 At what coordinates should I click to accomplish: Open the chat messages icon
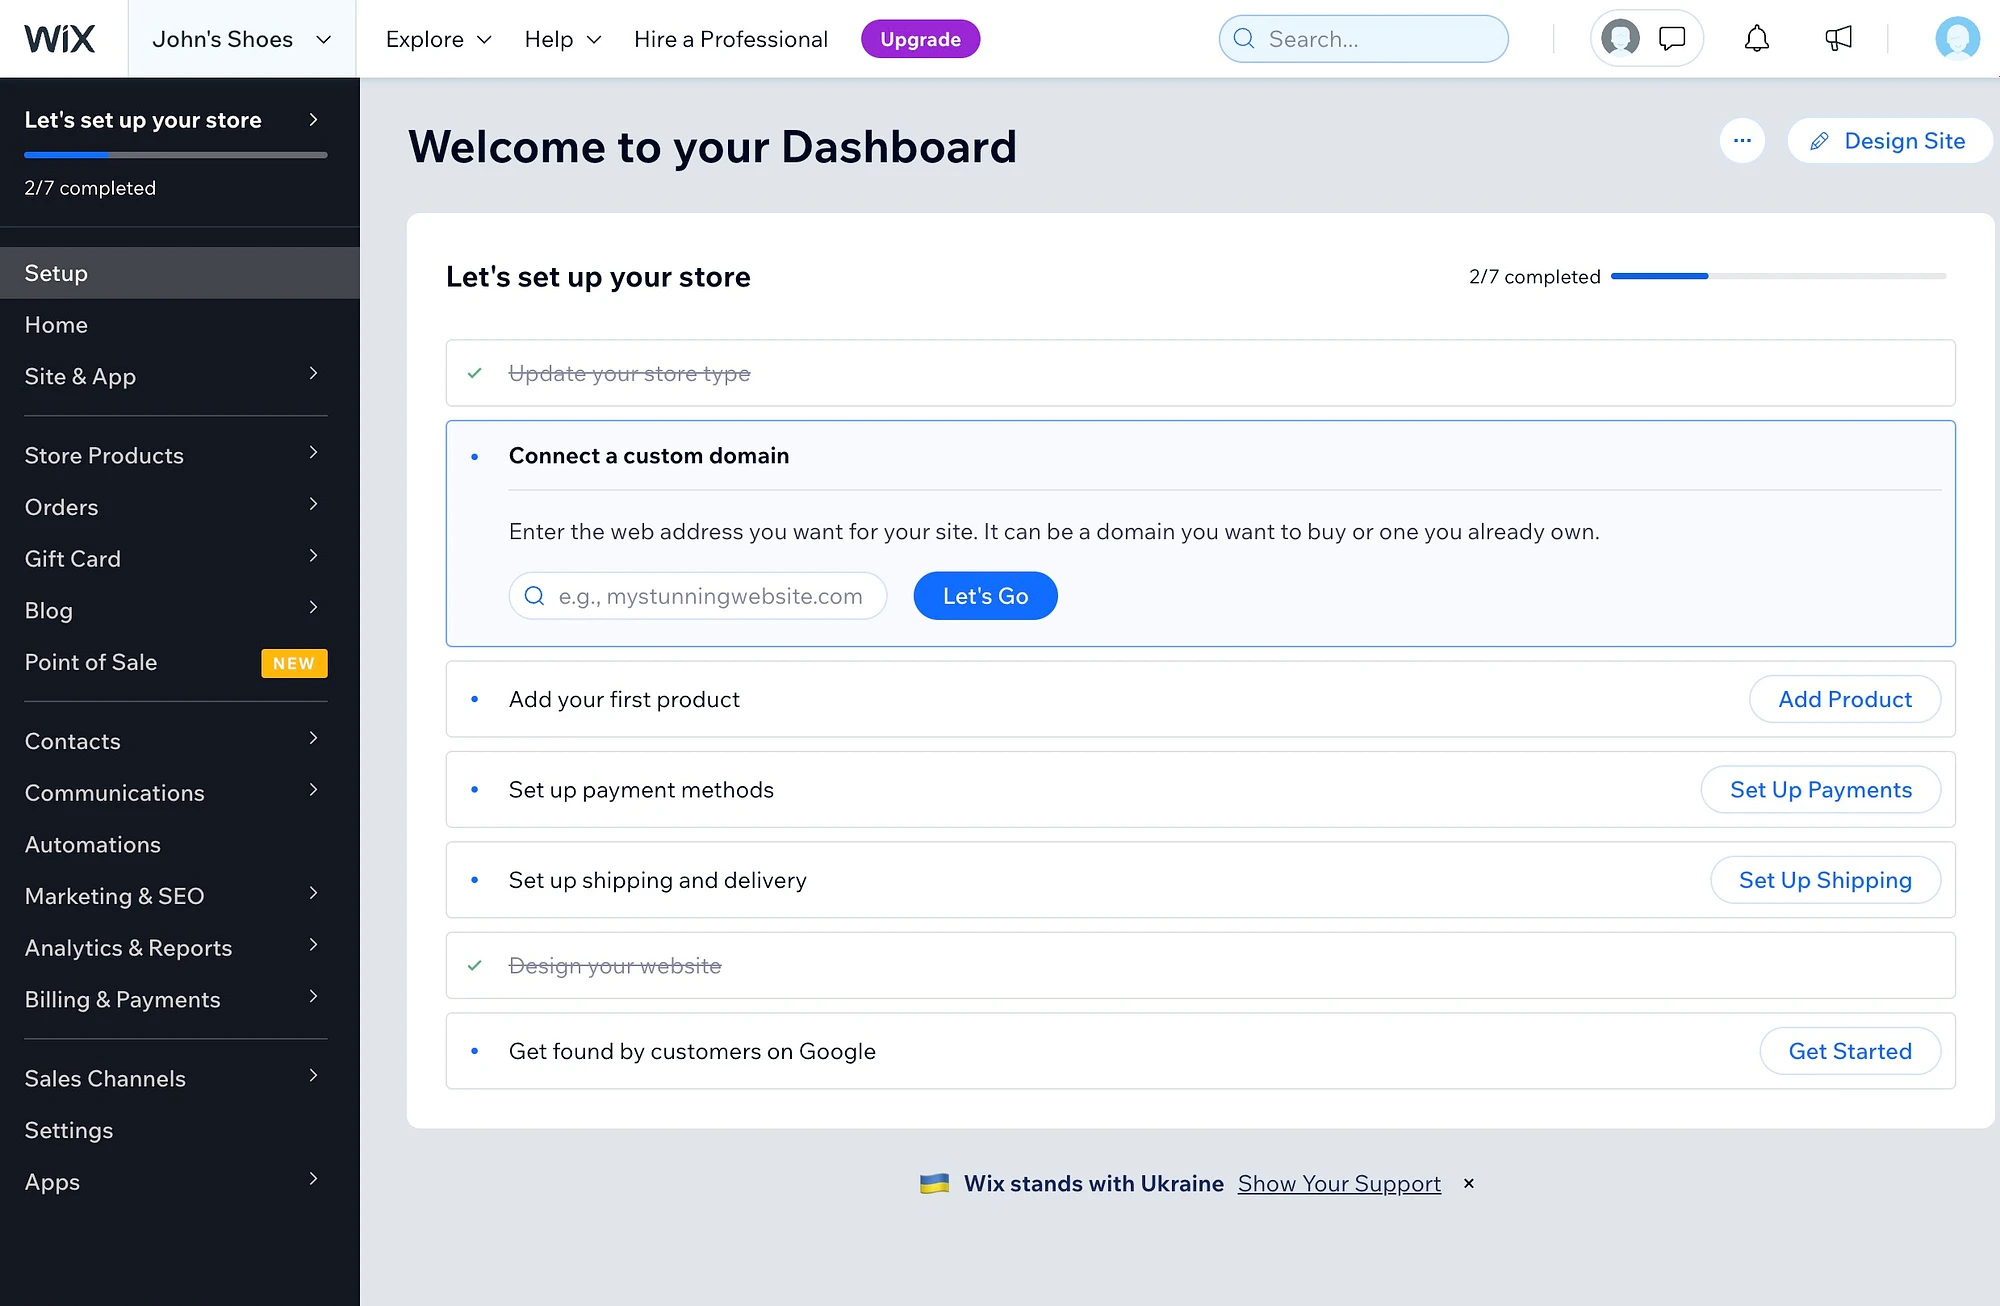click(1673, 39)
